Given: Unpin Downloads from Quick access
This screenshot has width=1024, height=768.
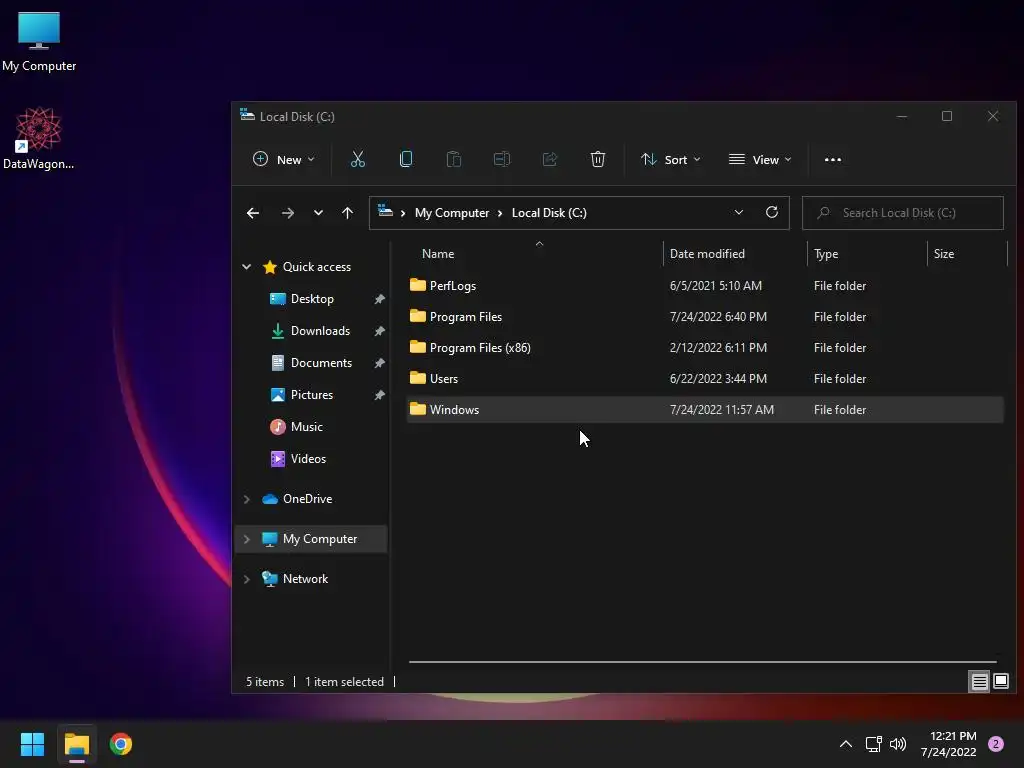Looking at the screenshot, I should point(379,331).
